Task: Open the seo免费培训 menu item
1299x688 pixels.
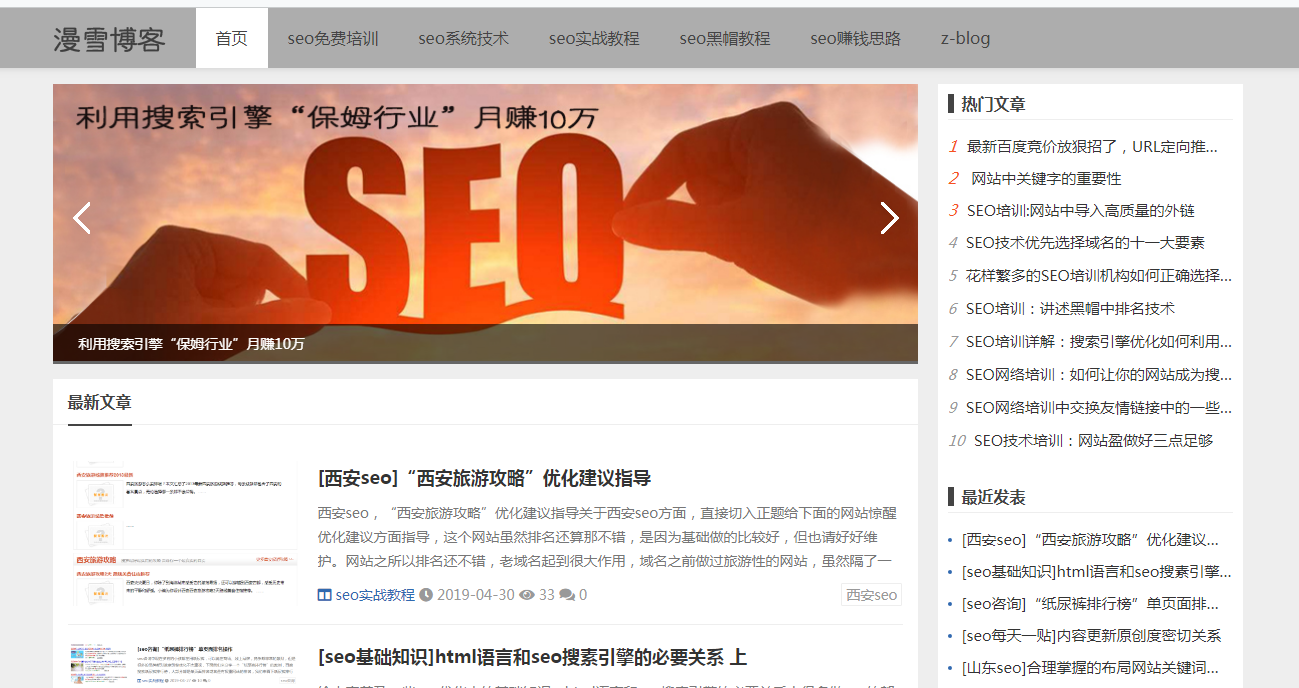Action: [333, 38]
